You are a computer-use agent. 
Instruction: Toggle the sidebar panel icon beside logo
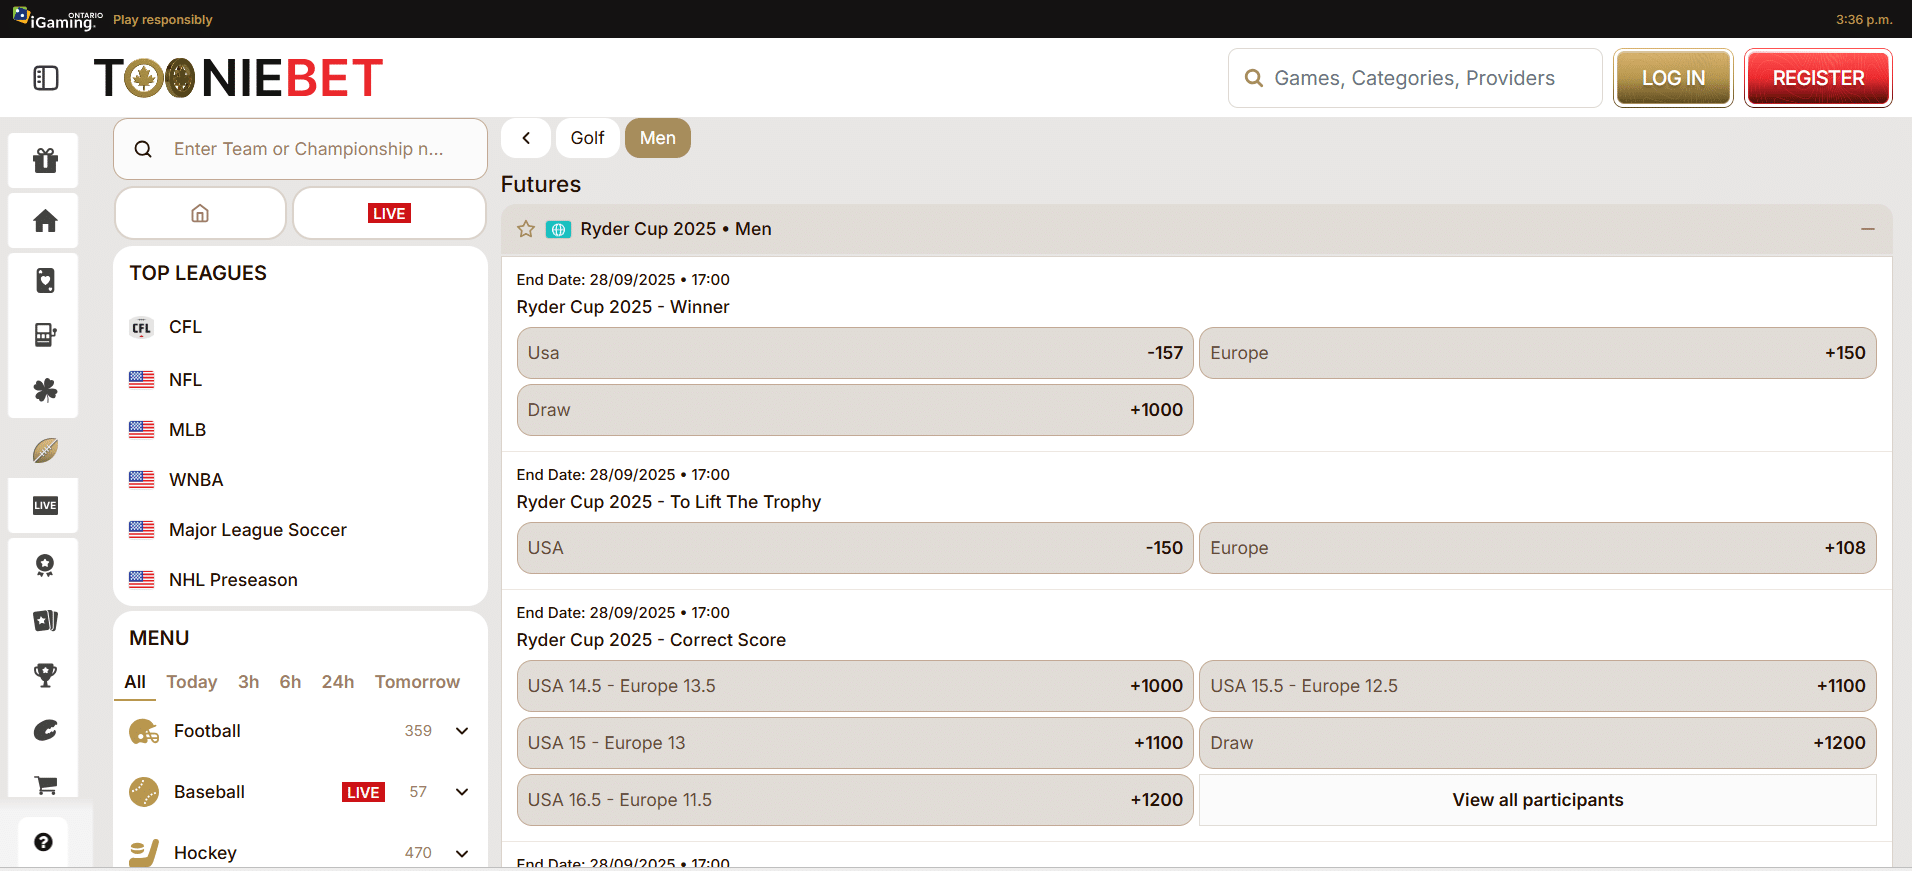(x=46, y=78)
